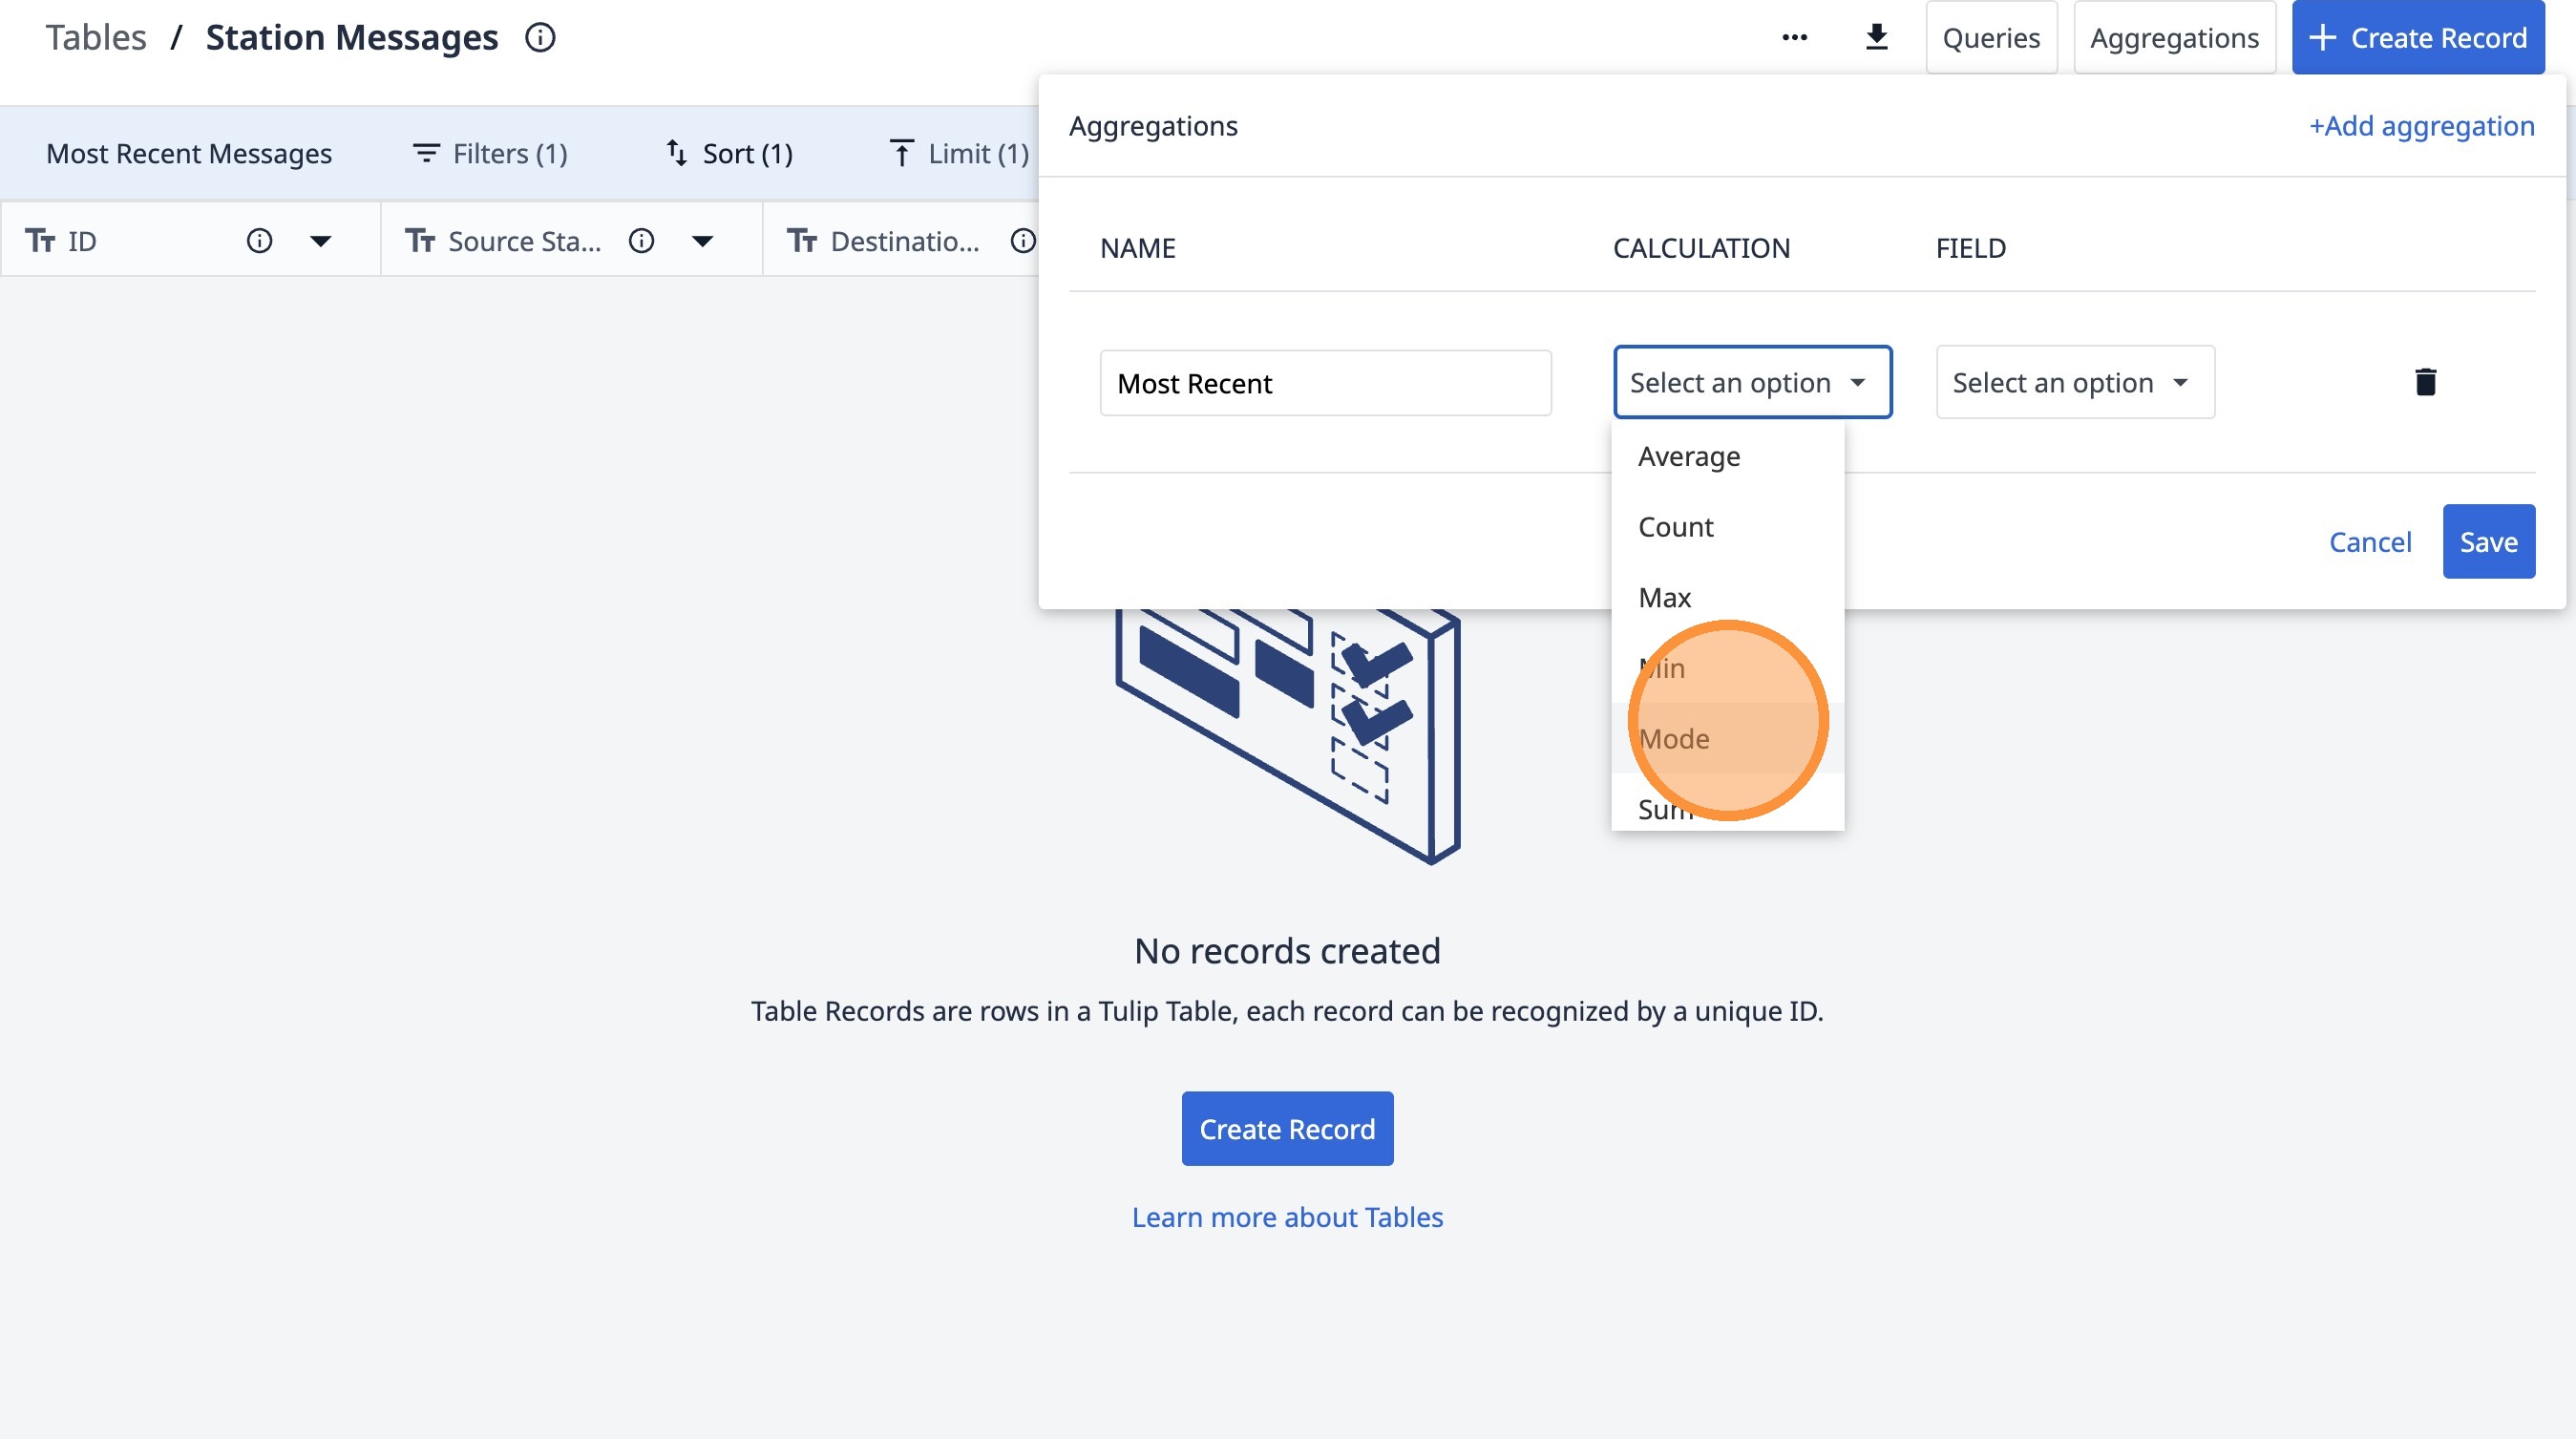
Task: Open the three-dot more options menu
Action: [x=1794, y=38]
